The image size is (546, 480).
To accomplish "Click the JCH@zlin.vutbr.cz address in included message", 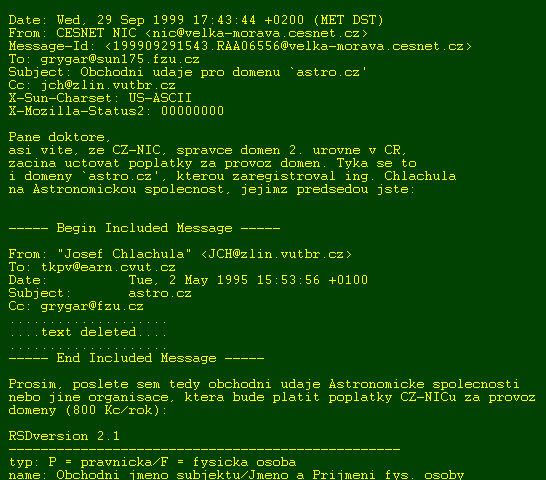I will [276, 254].
